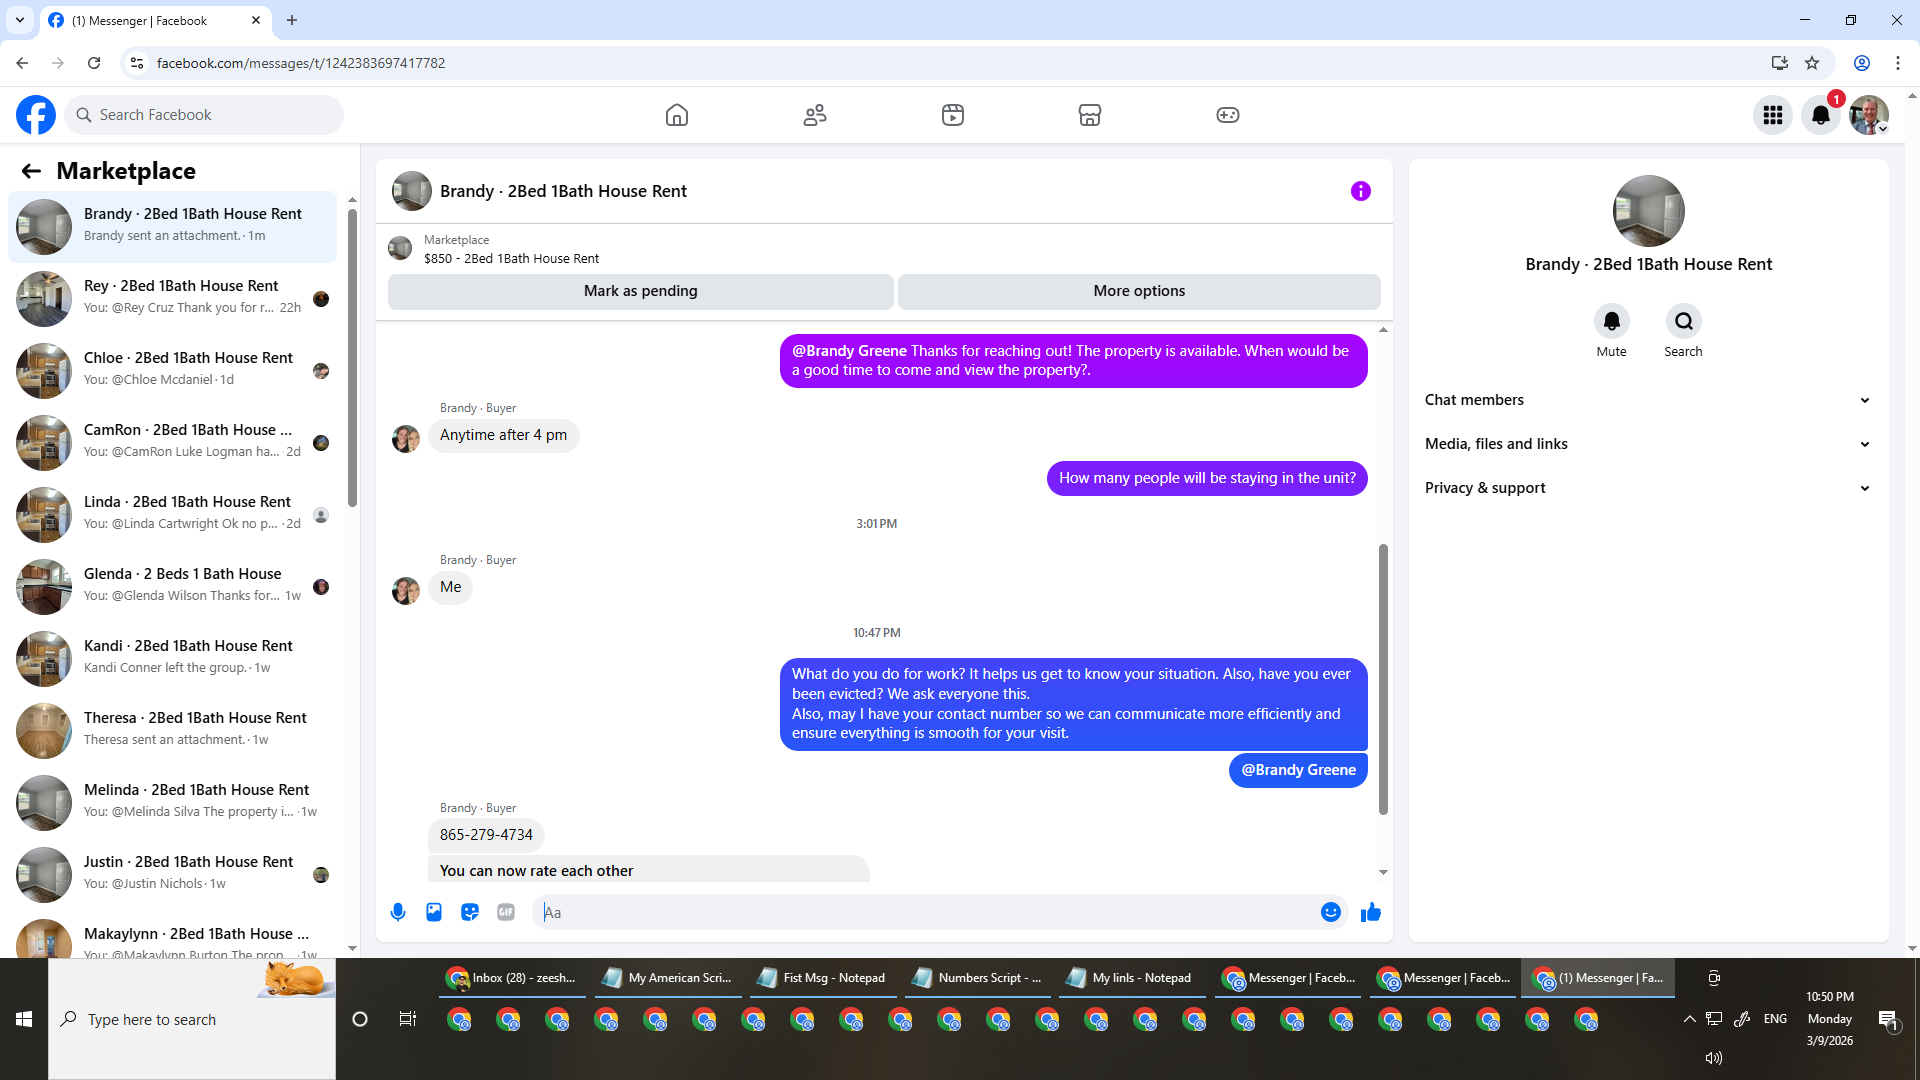This screenshot has width=1920, height=1080.
Task: Expand Privacy & support section
Action: coord(1647,488)
